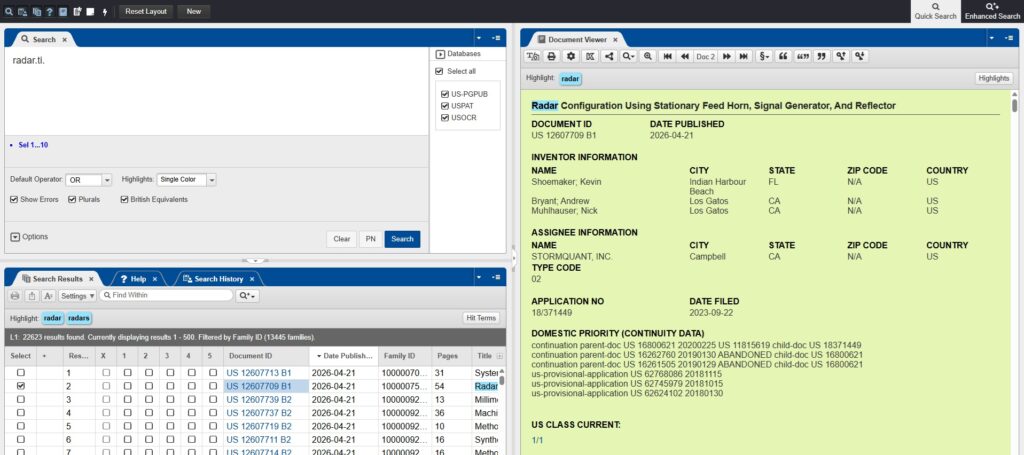This screenshot has height=455, width=1024.
Task: Open Document Viewer settings gear
Action: 570,57
